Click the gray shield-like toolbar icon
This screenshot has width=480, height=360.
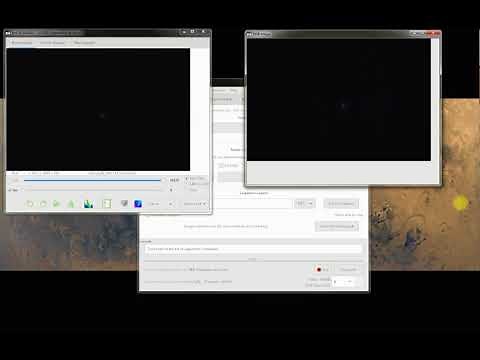[x=124, y=203]
